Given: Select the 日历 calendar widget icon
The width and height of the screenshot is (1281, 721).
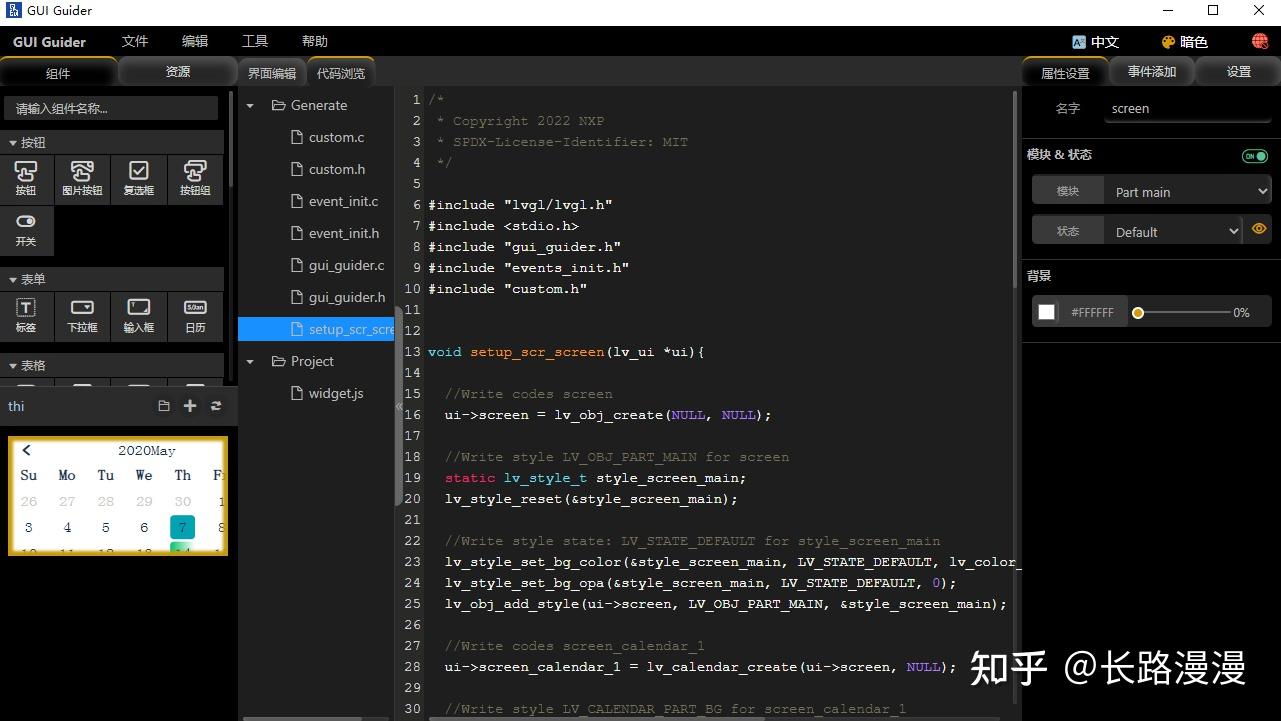Looking at the screenshot, I should pos(194,315).
